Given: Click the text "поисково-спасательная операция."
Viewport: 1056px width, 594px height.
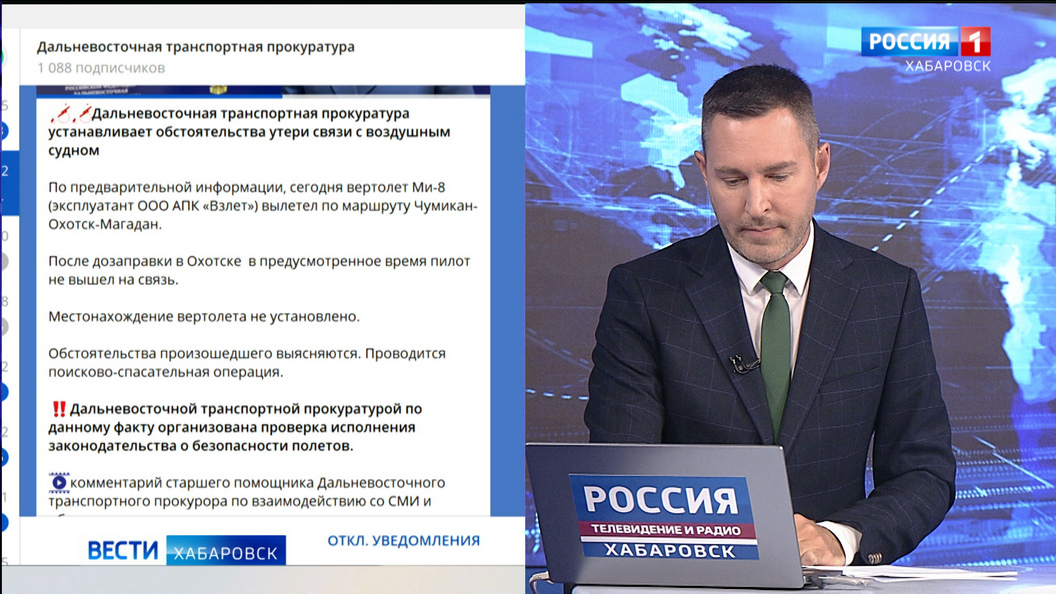Looking at the screenshot, I should pyautogui.click(x=166, y=372).
